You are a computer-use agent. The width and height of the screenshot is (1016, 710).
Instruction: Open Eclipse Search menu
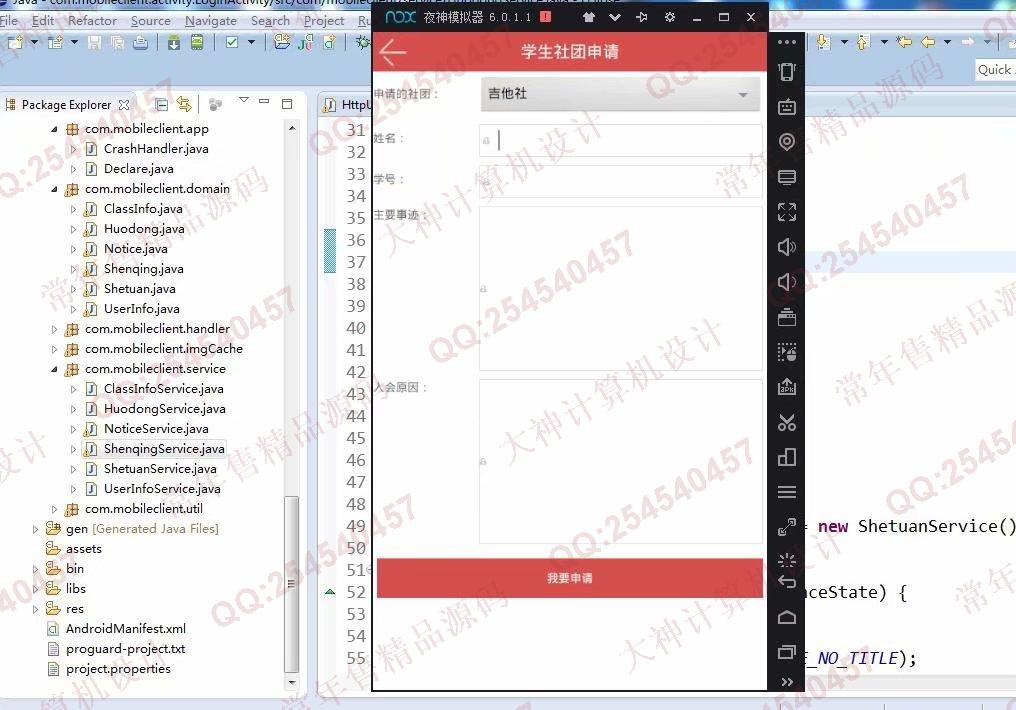click(270, 21)
